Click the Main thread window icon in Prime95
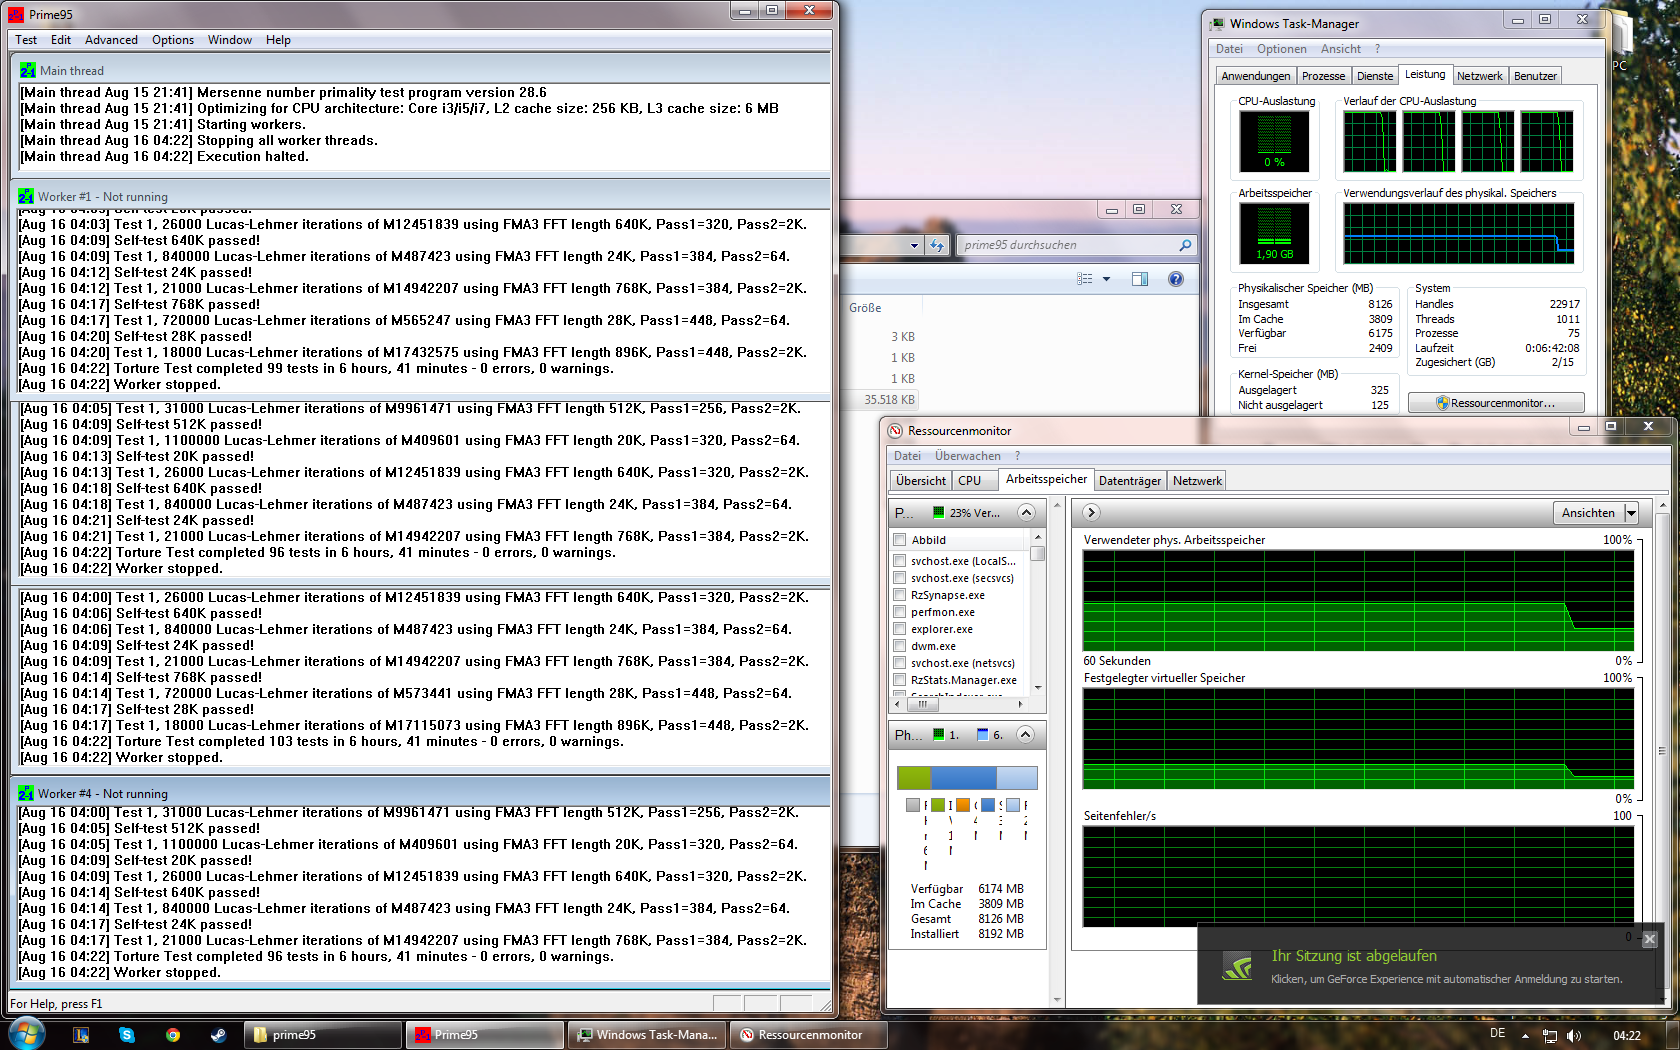 coord(27,71)
